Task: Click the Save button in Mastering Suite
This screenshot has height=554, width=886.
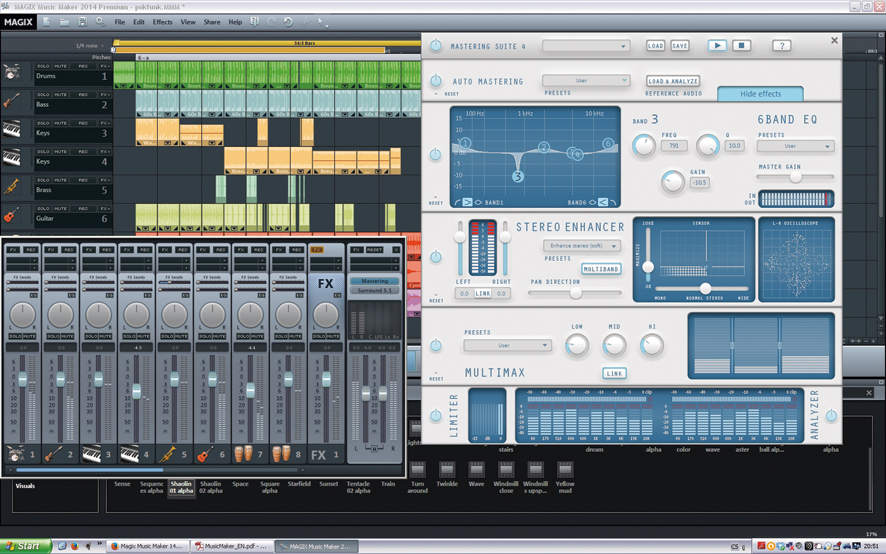Action: tap(680, 46)
